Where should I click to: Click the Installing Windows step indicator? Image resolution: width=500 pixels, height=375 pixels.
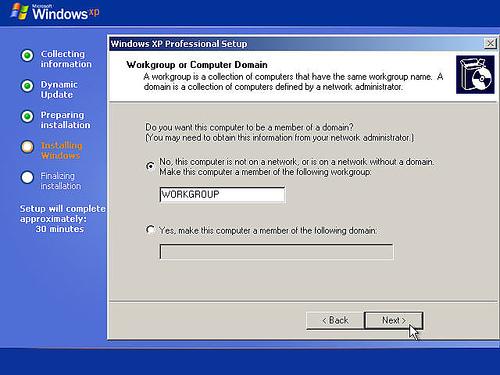[x=27, y=147]
